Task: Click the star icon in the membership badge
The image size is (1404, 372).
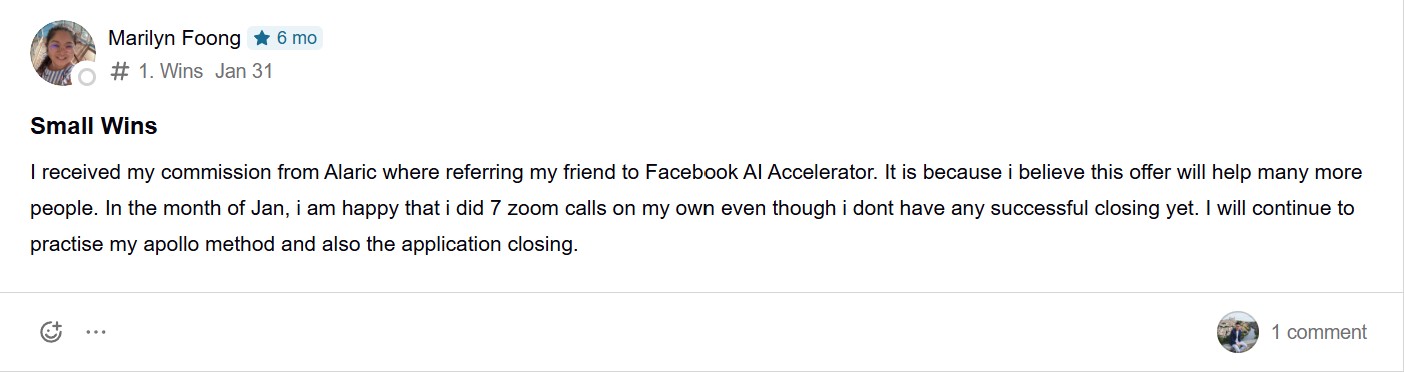Action: tap(262, 38)
